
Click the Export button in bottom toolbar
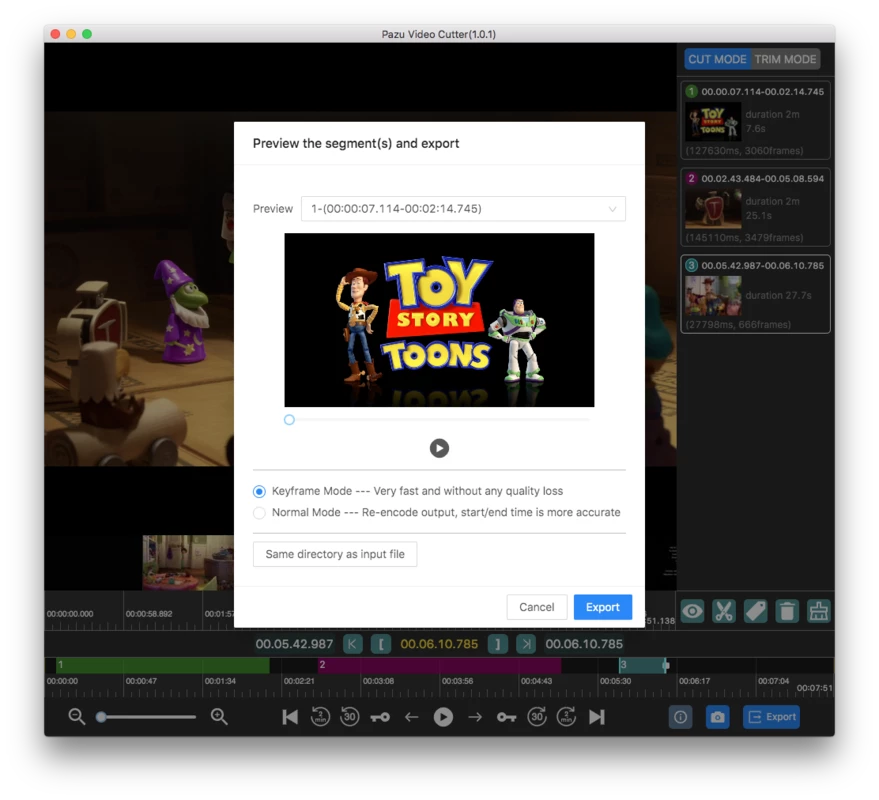click(x=771, y=717)
